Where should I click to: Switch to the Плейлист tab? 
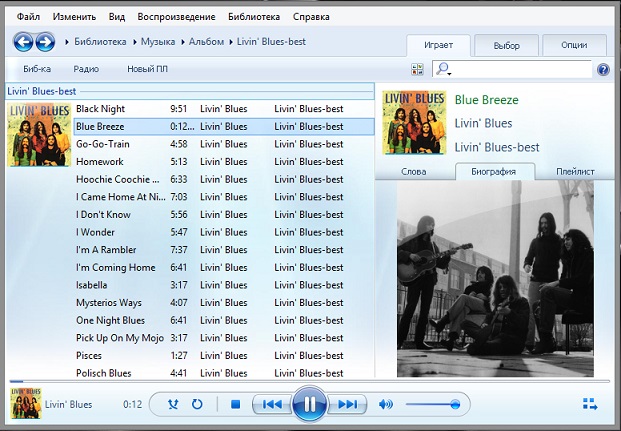pyautogui.click(x=575, y=171)
